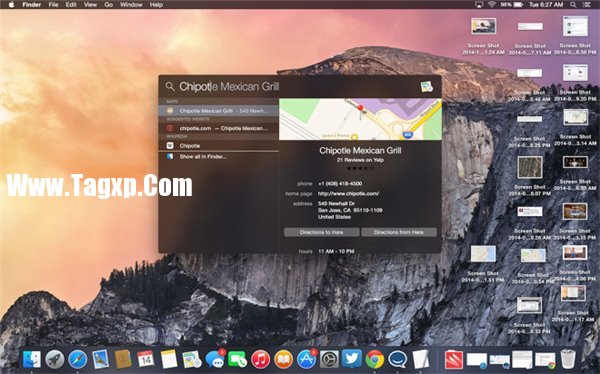Screen dimensions: 600x374
Task: Open the Go menu
Action: coord(109,5)
